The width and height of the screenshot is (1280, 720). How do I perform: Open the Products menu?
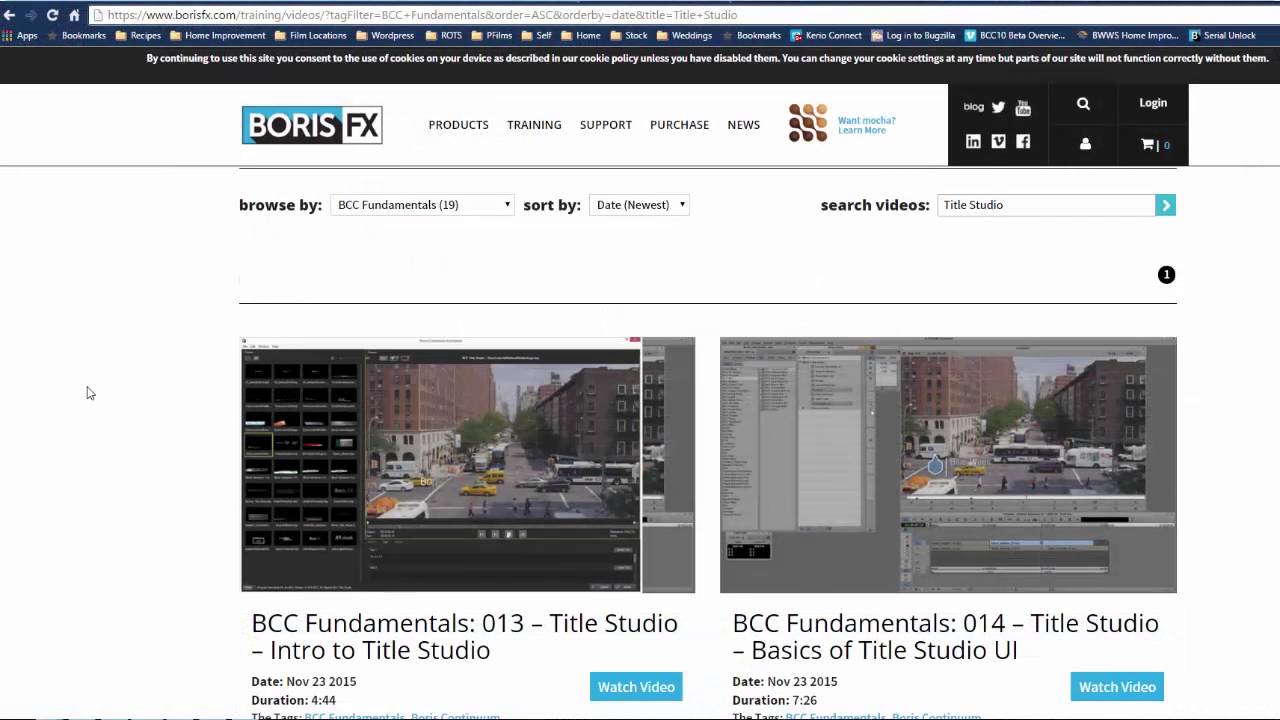coord(458,125)
